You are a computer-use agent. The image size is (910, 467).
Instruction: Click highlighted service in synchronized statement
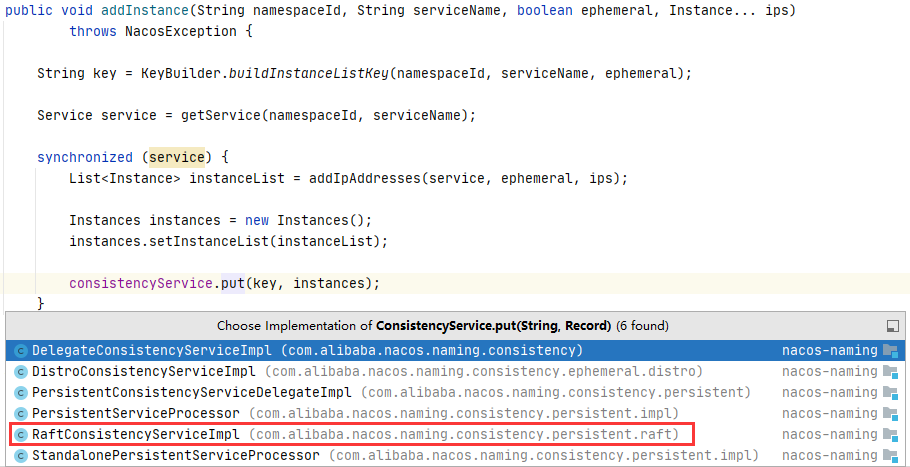tap(176, 157)
